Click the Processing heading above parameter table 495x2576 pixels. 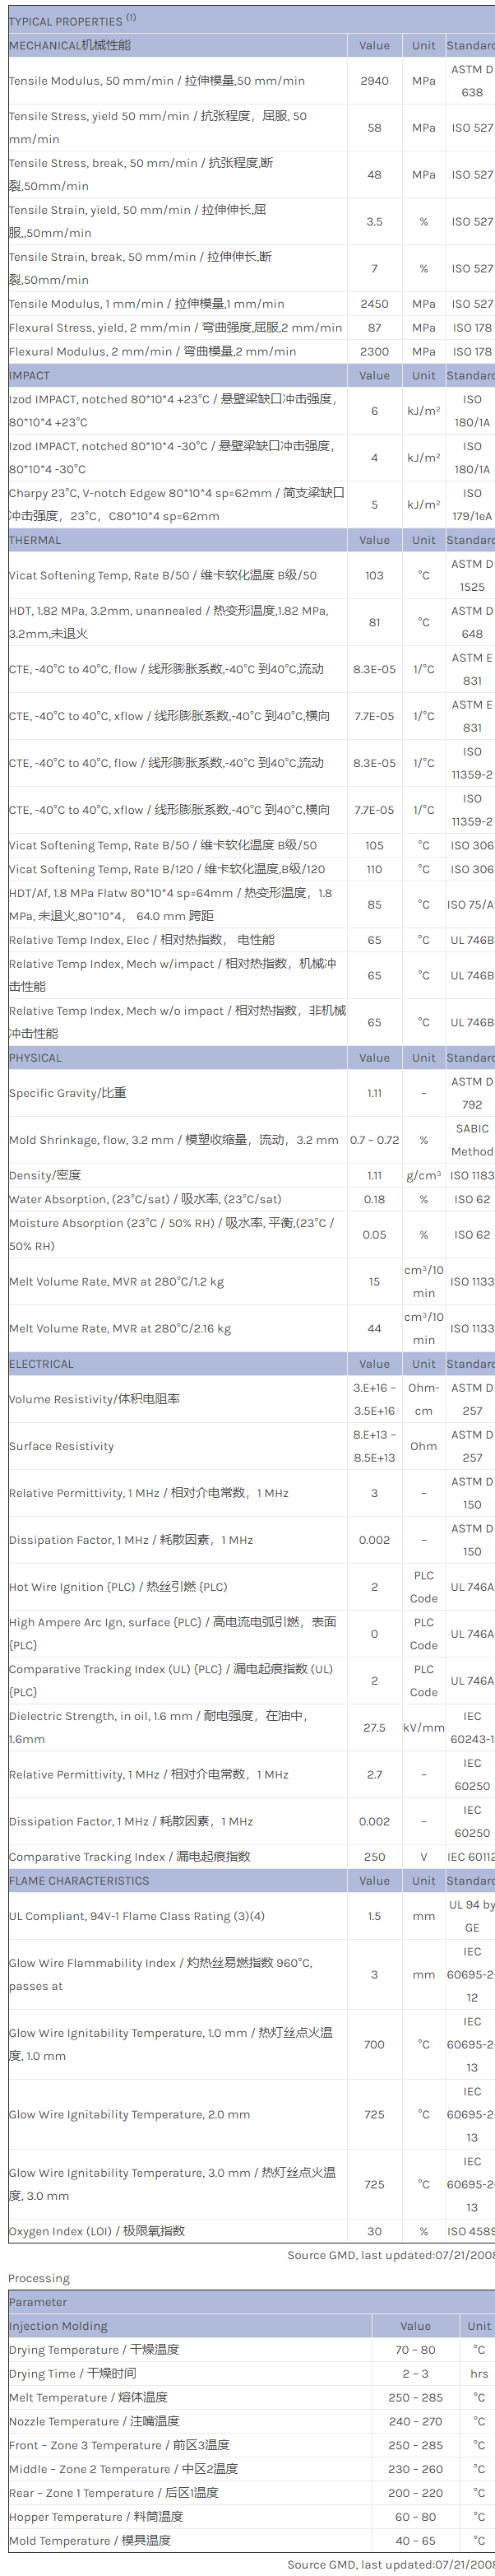click(39, 2277)
